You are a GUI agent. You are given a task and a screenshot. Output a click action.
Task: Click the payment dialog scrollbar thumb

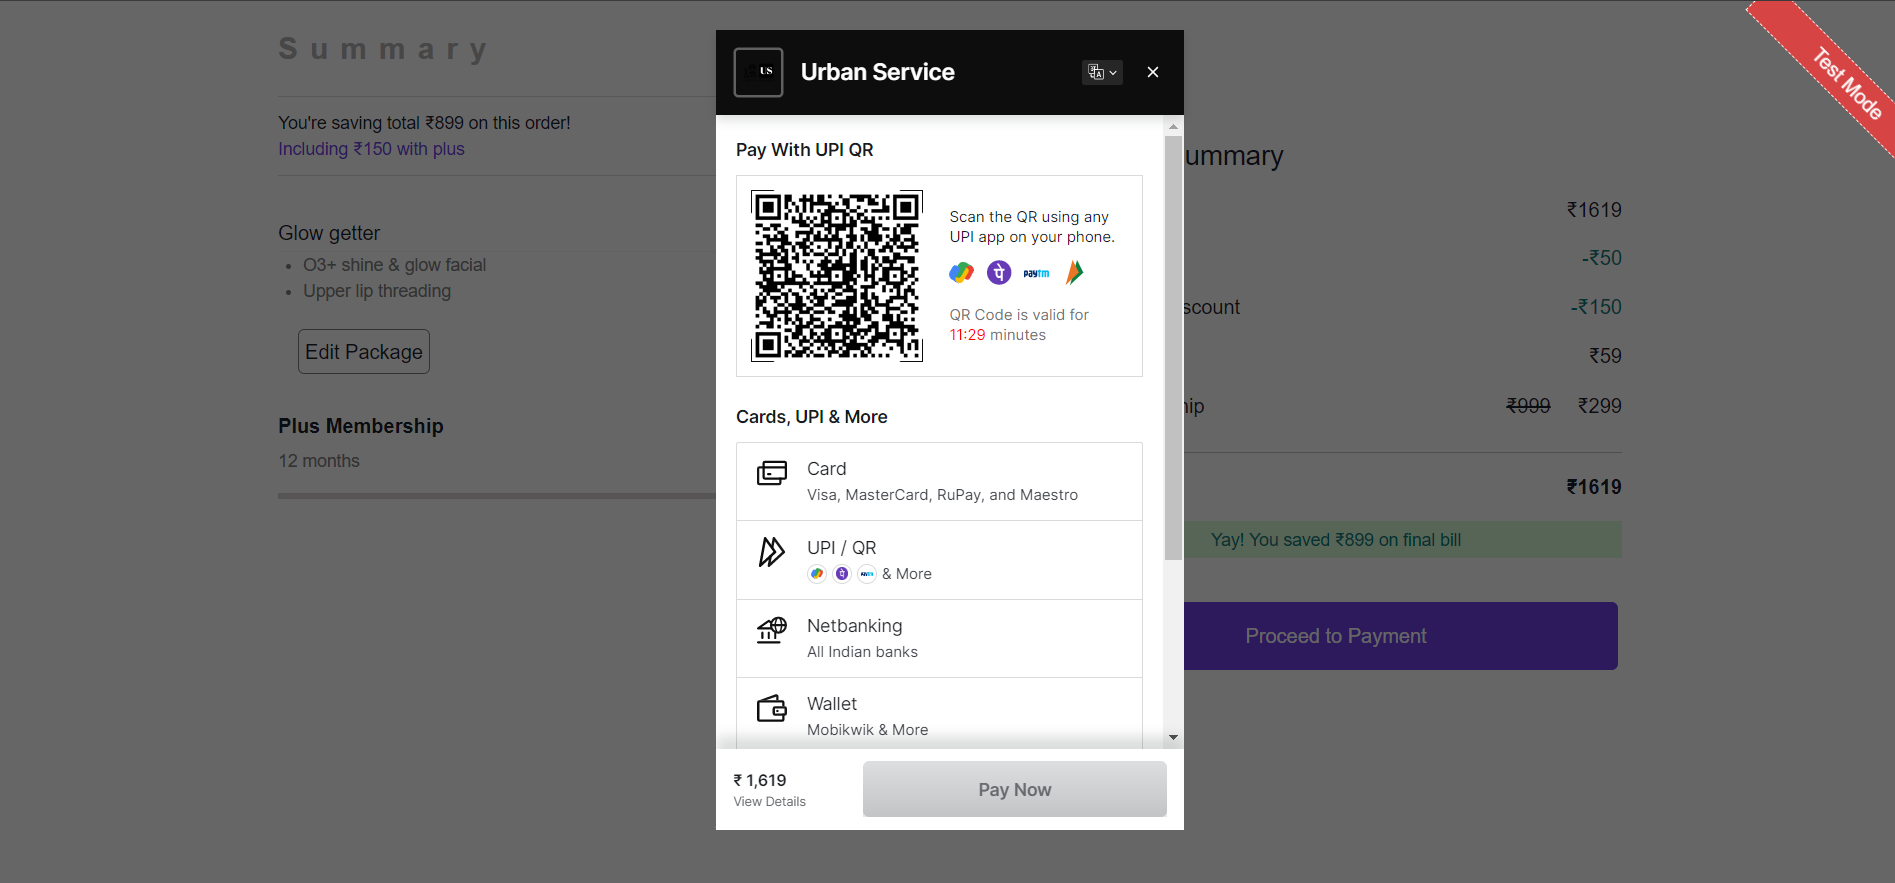[x=1173, y=348]
